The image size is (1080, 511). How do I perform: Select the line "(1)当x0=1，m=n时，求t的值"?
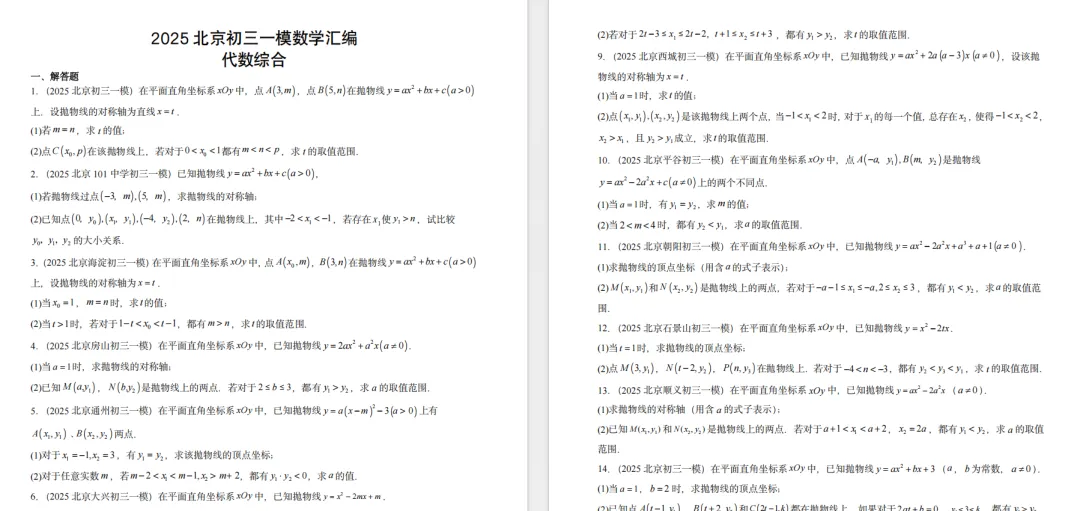point(98,303)
